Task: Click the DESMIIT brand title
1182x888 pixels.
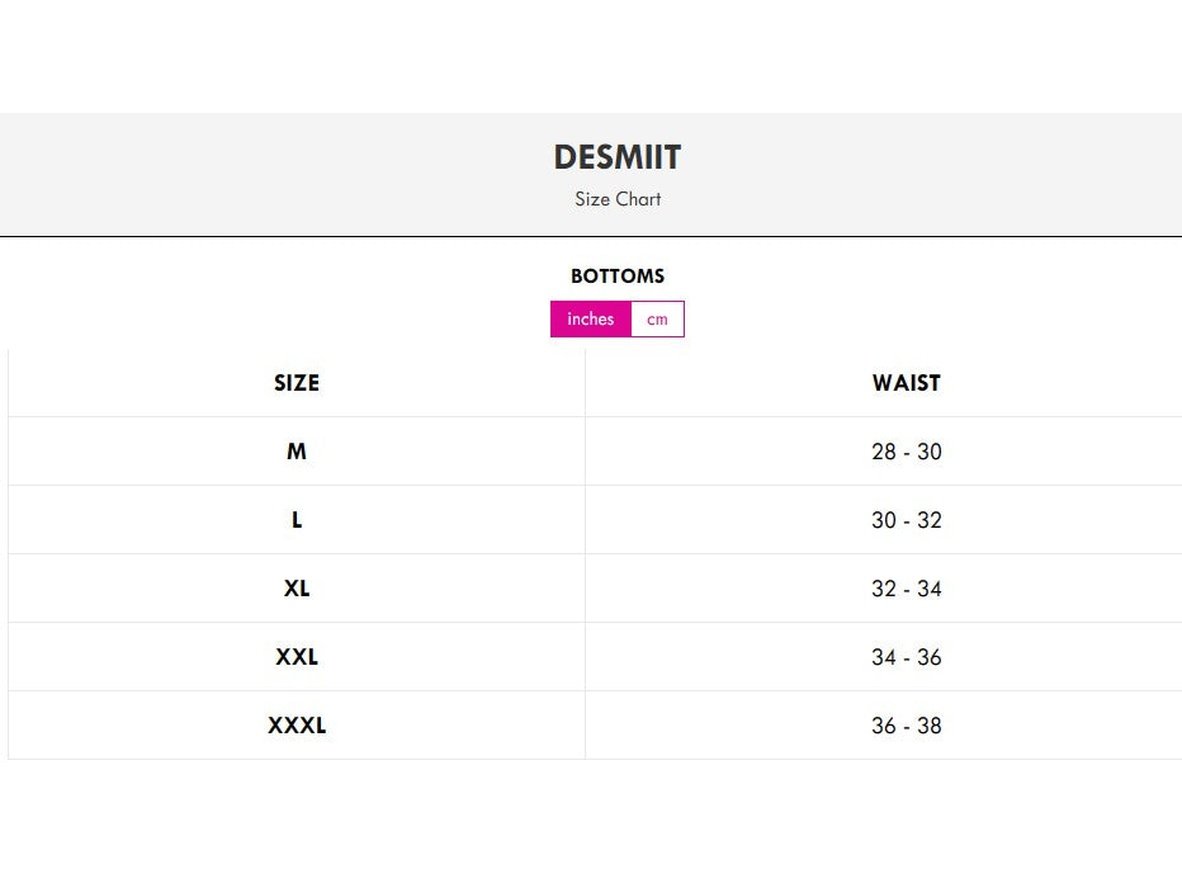Action: pyautogui.click(x=617, y=157)
